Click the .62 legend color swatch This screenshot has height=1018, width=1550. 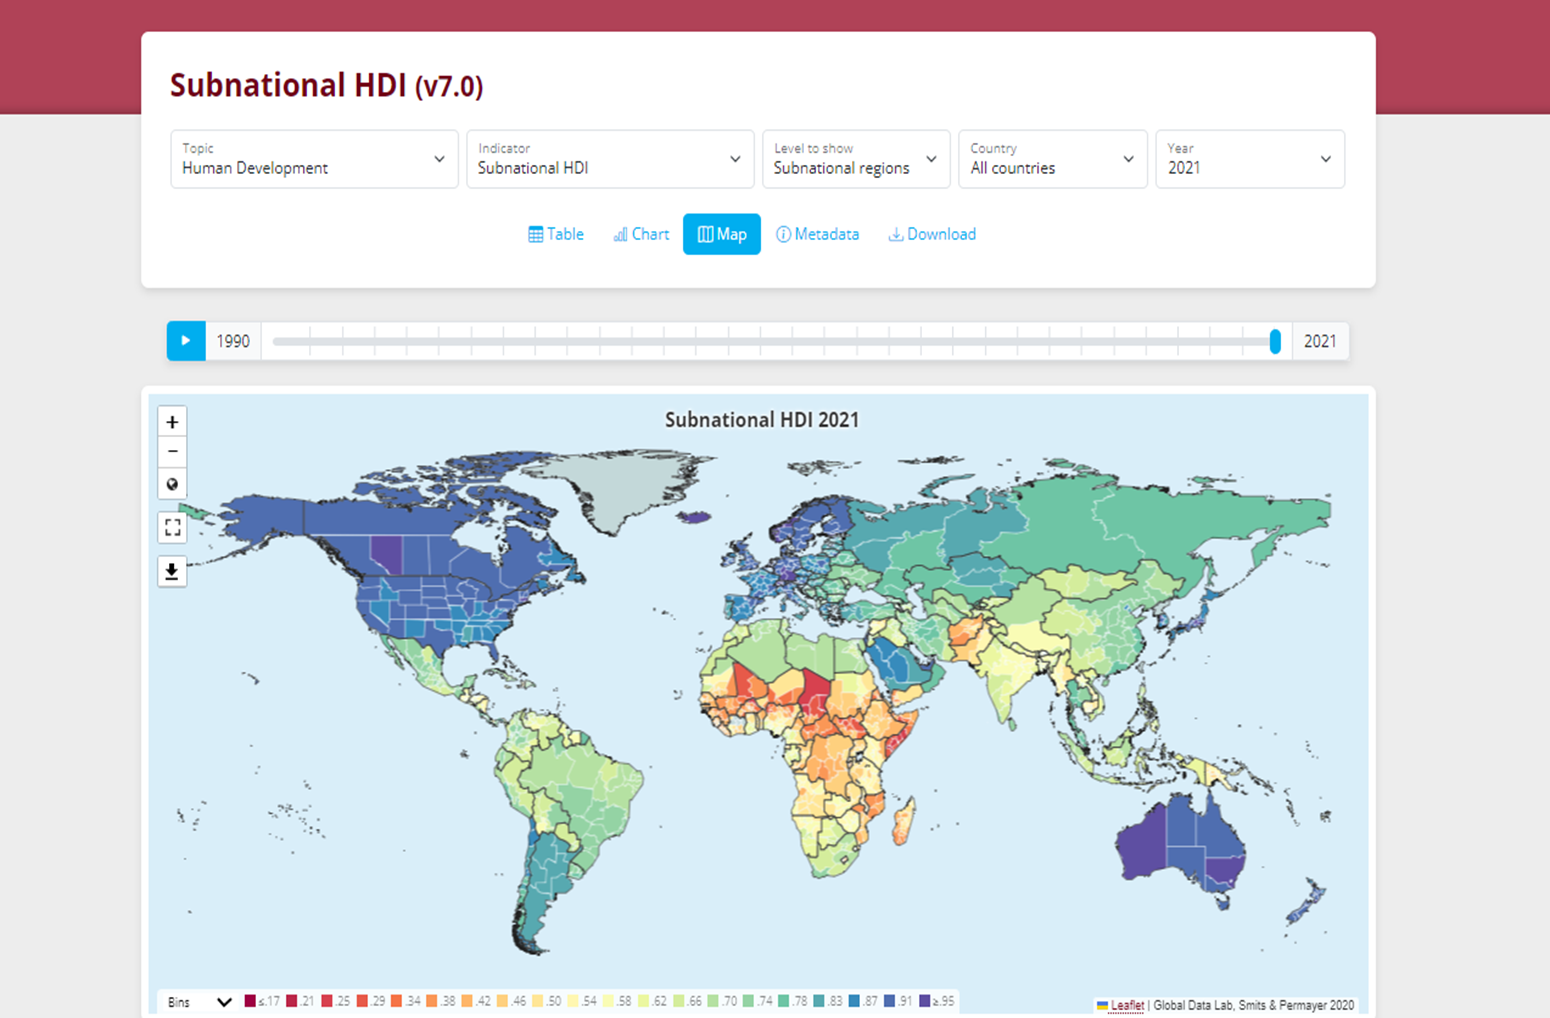(644, 1001)
